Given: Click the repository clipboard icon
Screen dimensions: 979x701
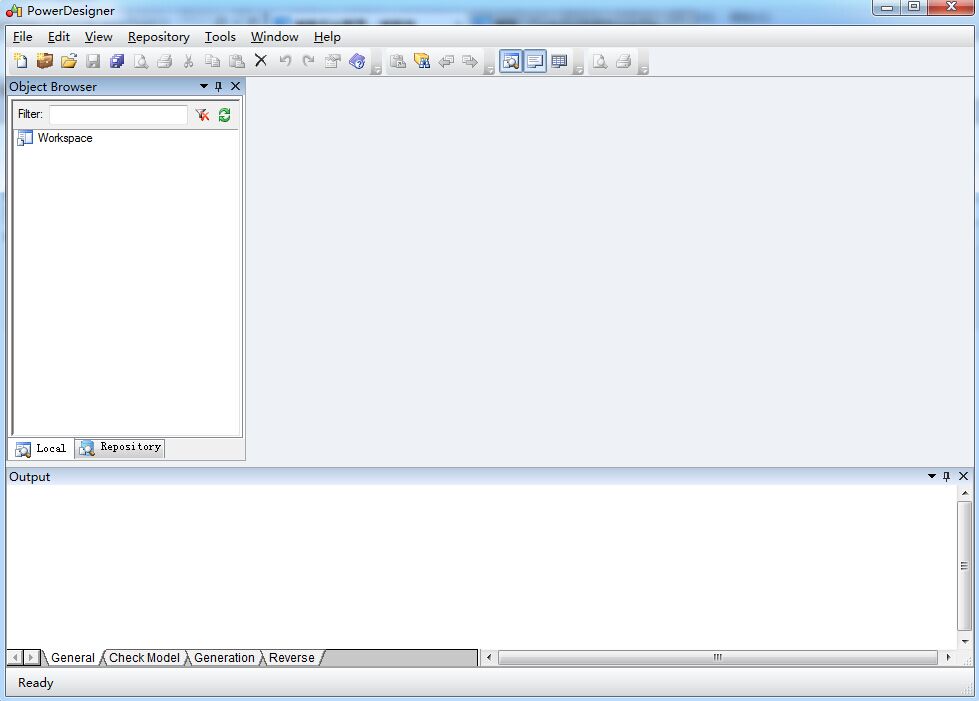Looking at the screenshot, I should coord(398,61).
